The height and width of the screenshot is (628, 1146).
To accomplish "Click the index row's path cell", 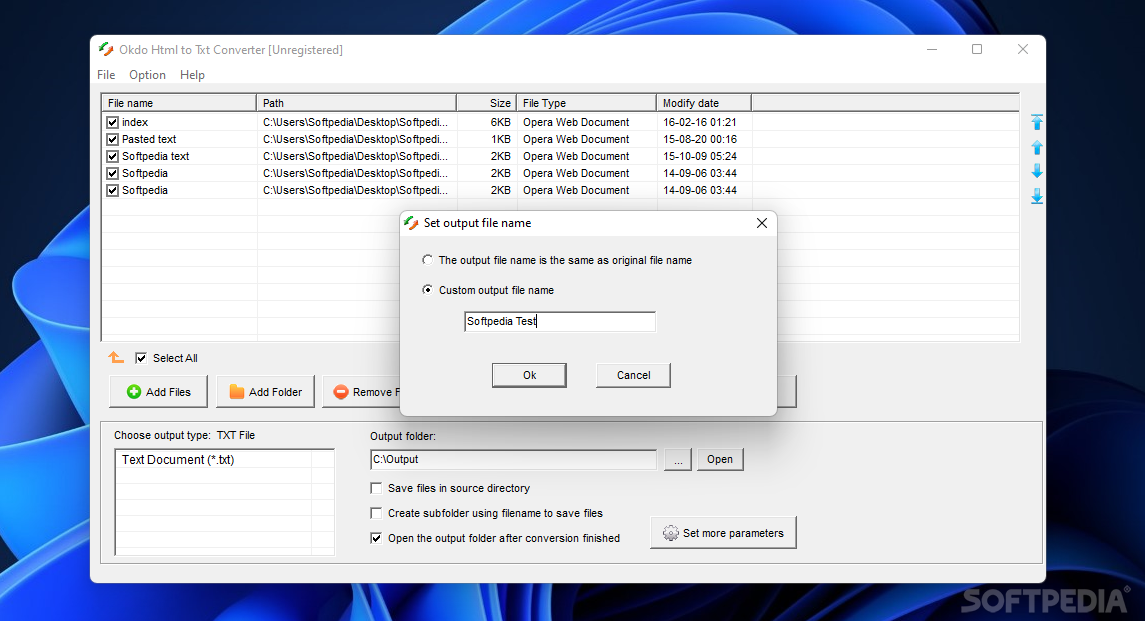I will (x=355, y=122).
